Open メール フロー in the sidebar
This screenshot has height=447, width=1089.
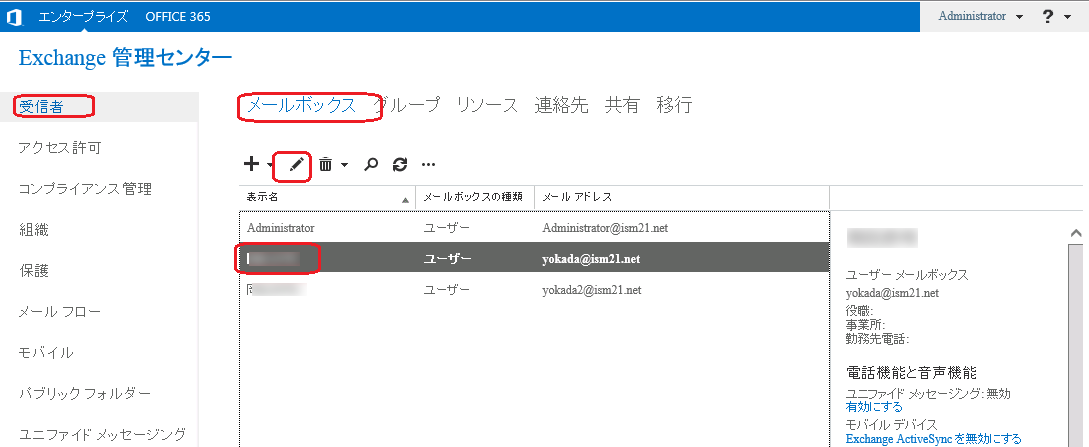pos(60,312)
